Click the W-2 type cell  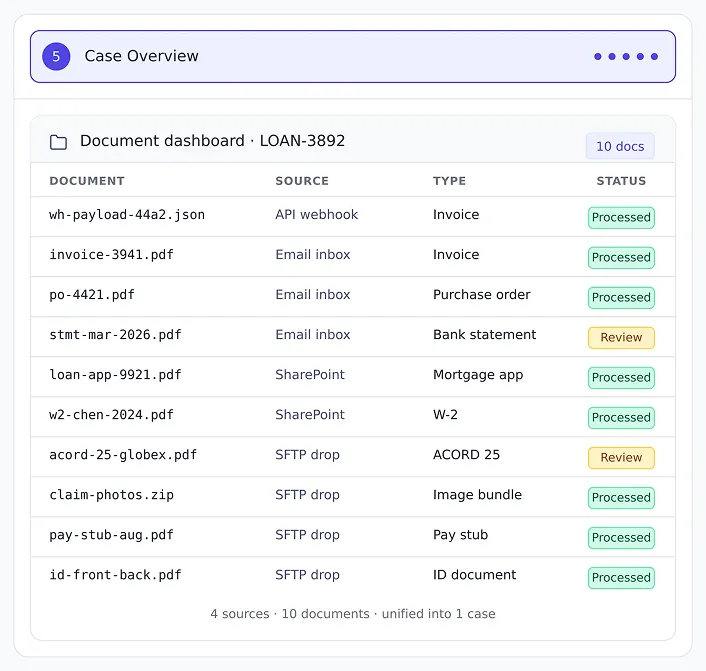tap(445, 415)
